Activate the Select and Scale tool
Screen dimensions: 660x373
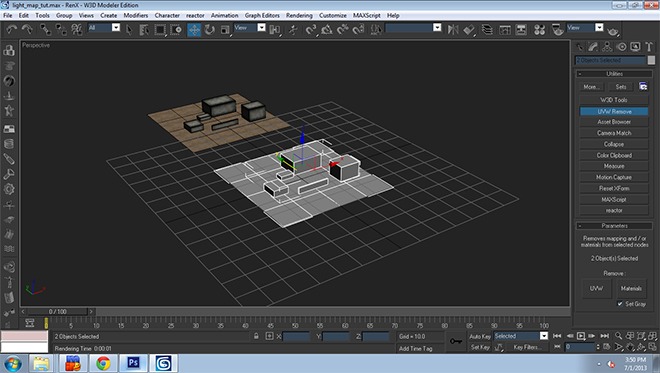tap(225, 29)
